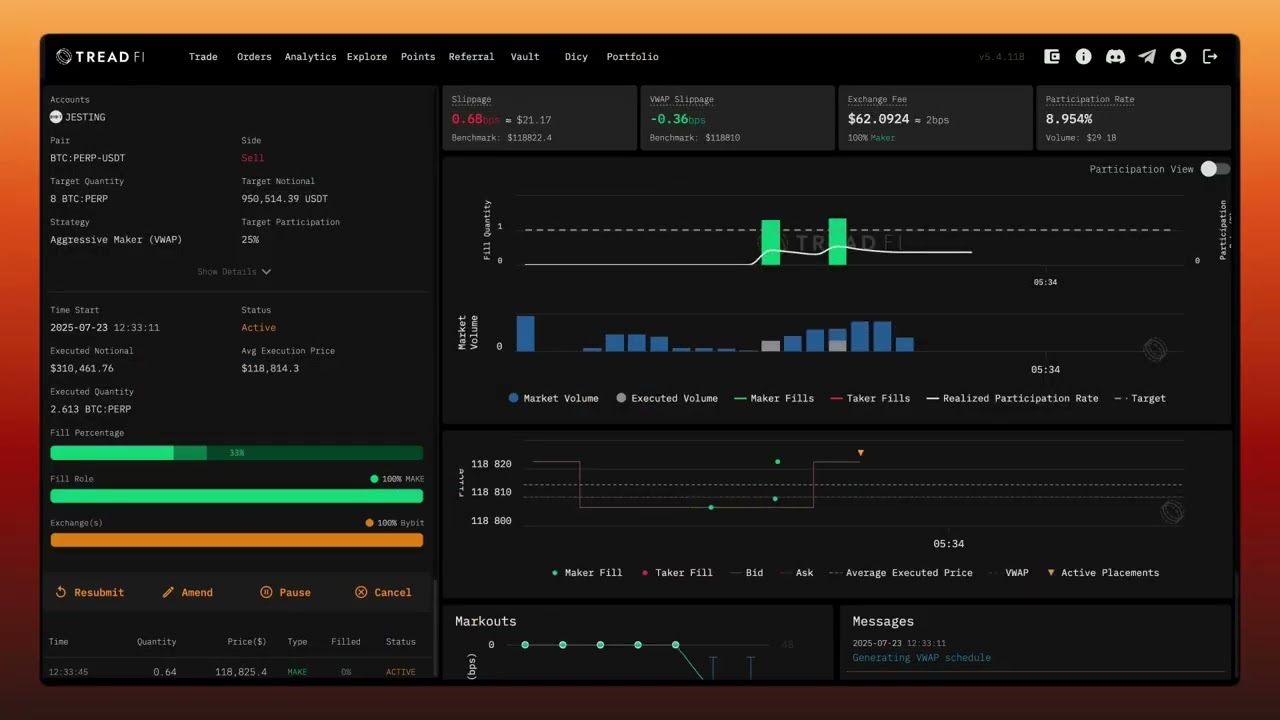
Task: Click the orange Exchange(s) Bybit bar
Action: click(x=237, y=540)
